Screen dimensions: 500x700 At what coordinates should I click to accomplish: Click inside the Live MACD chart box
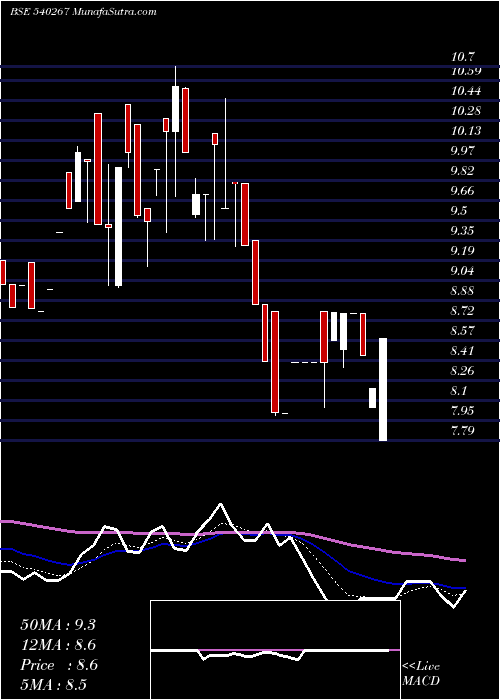[x=275, y=650]
